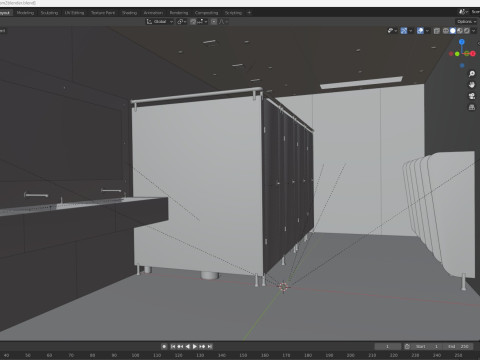Expand the gizmo settings dropdown arrow
The width and height of the screenshot is (480, 360).
click(x=411, y=31)
